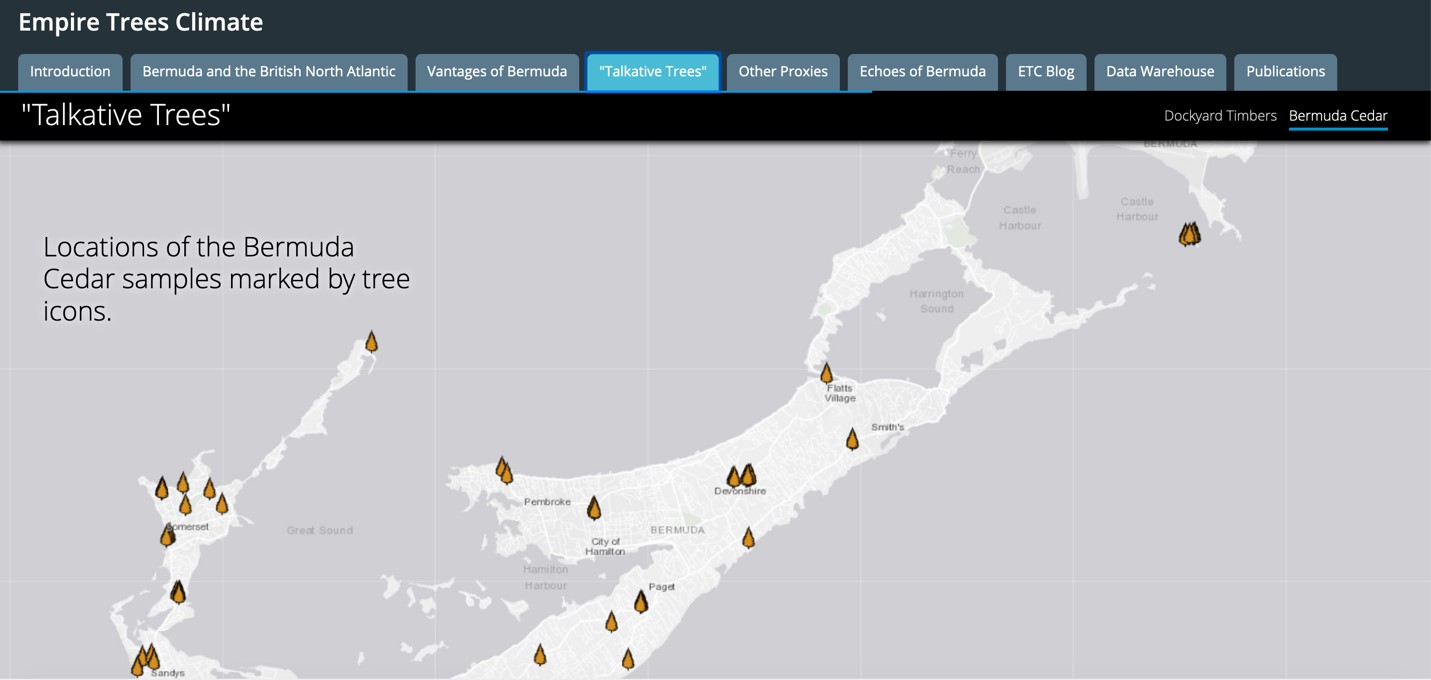
Task: Open the ETC Blog tab
Action: pyautogui.click(x=1046, y=72)
